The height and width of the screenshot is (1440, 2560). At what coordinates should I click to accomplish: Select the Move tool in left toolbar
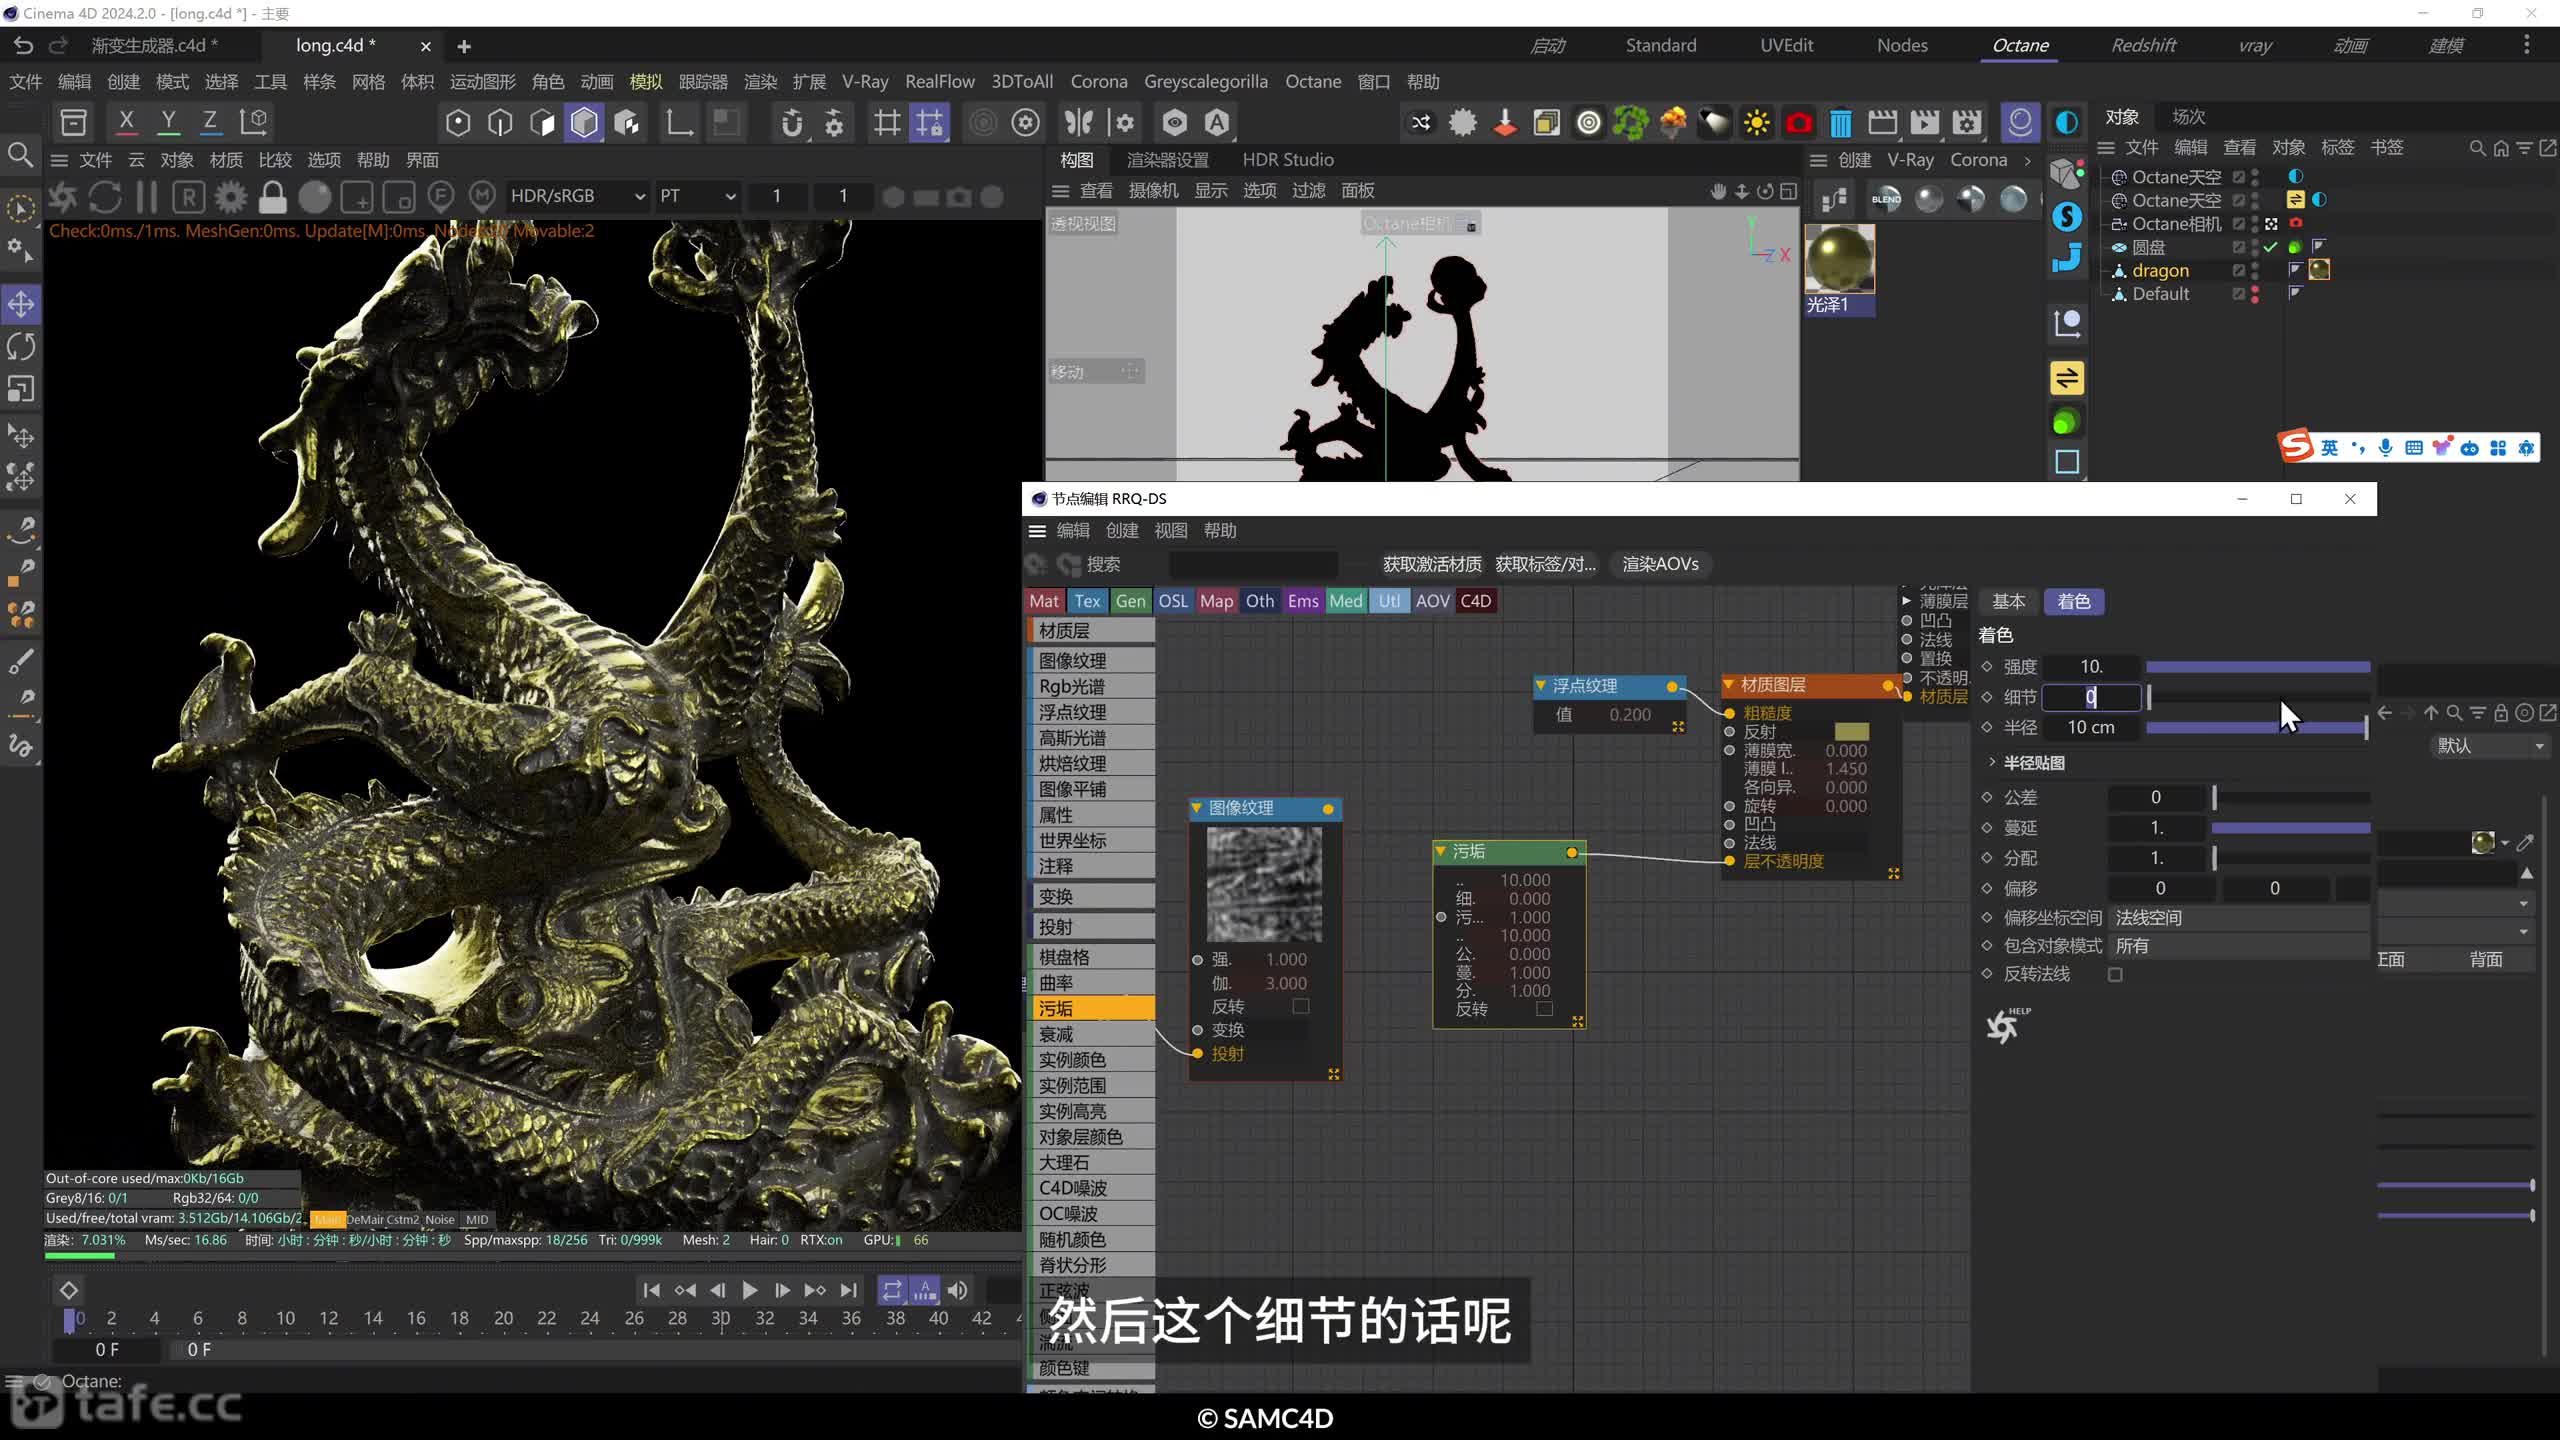pyautogui.click(x=21, y=304)
